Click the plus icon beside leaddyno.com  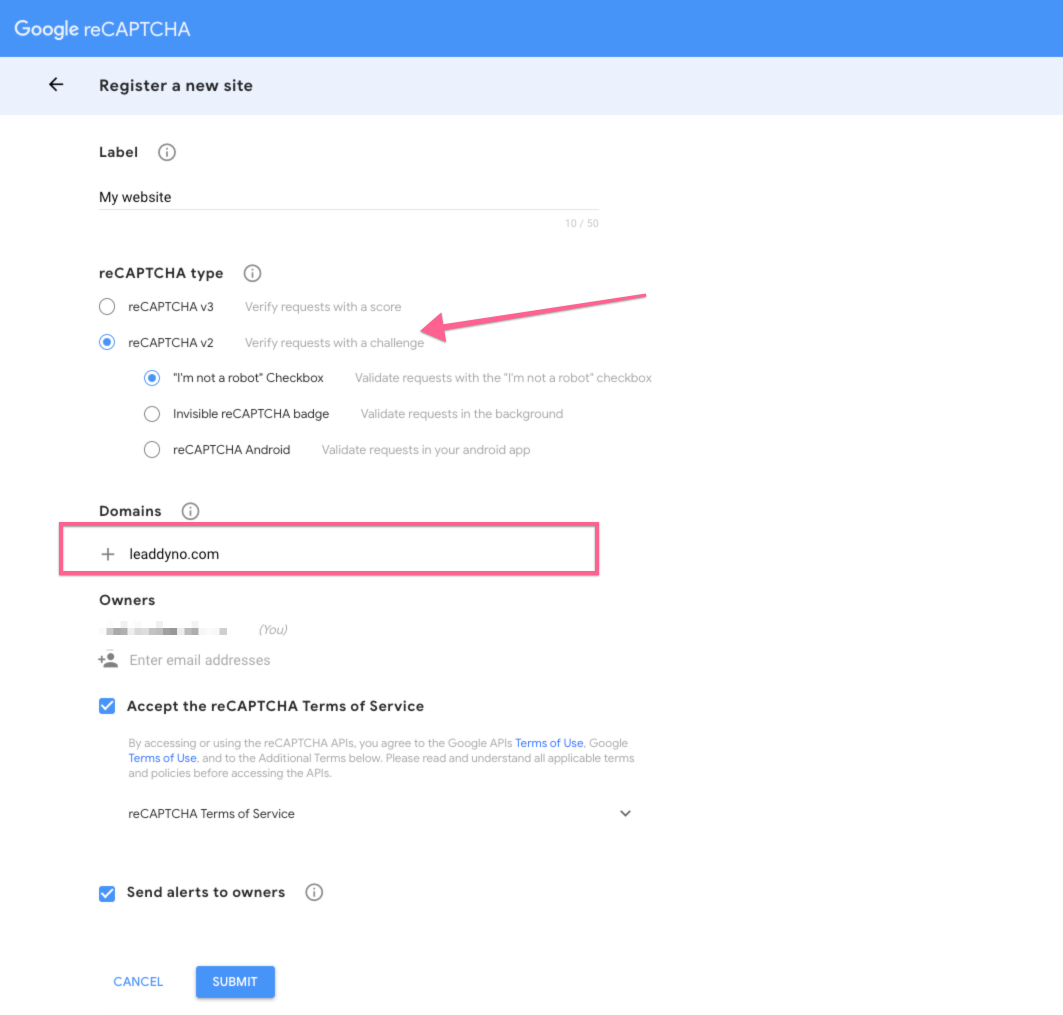tap(108, 554)
